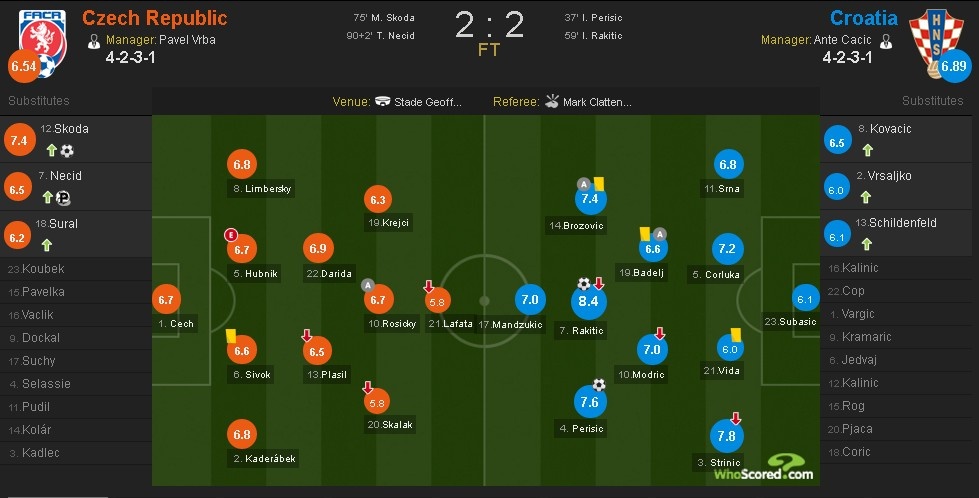Click the yellow card above Vida
Viewport: 979px width, 498px height.
734,334
